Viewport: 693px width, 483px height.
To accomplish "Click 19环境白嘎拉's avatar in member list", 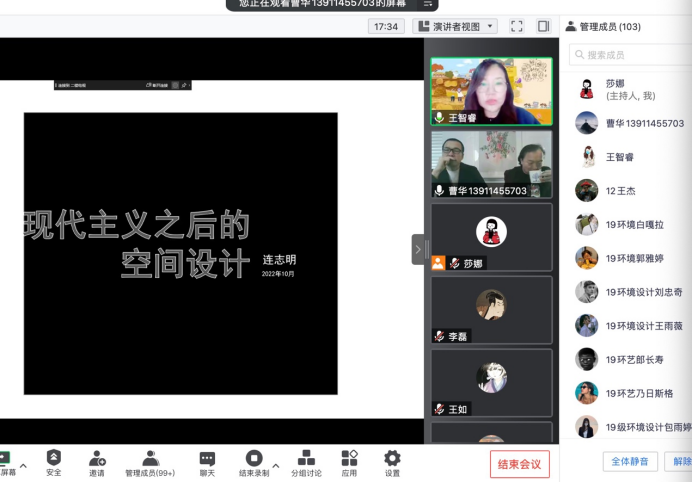I will (x=586, y=224).
